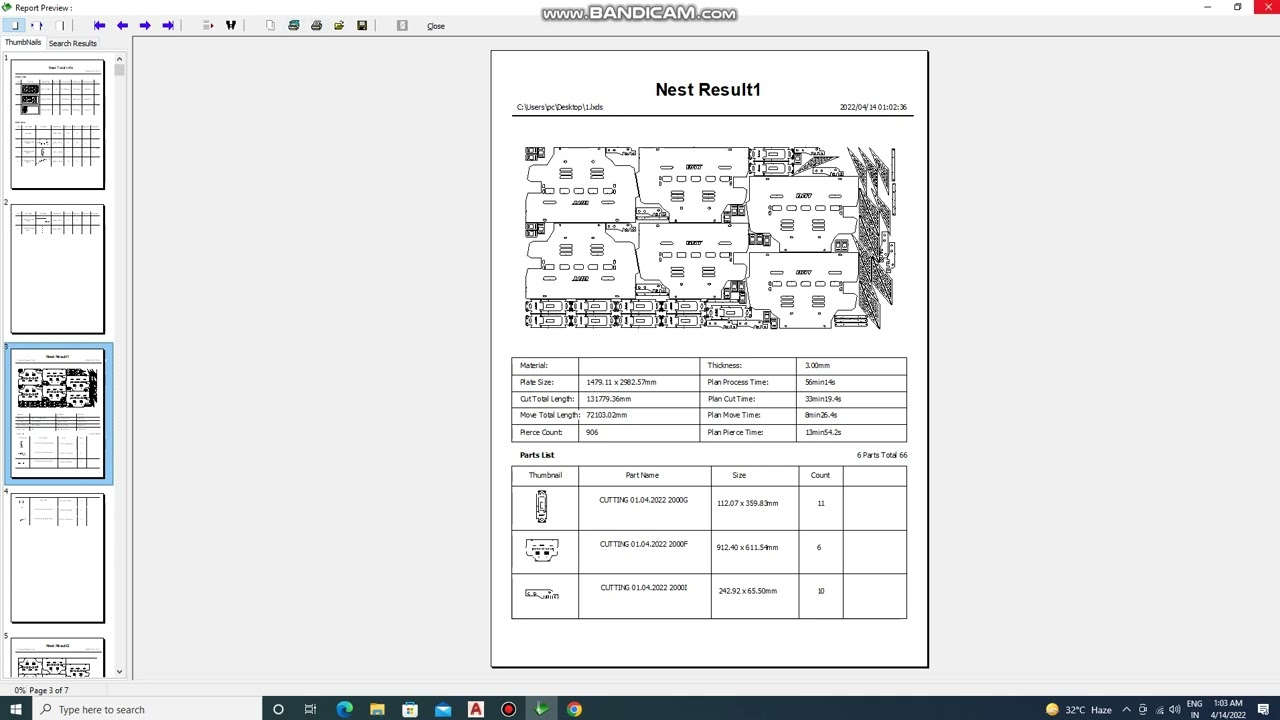Go to the first page of report
The width and height of the screenshot is (1280, 720).
coord(99,25)
